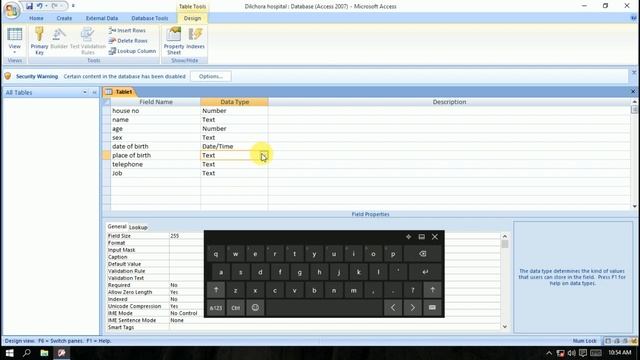The height and width of the screenshot is (360, 640).
Task: Click the age row Number data type
Action: pyautogui.click(x=234, y=129)
